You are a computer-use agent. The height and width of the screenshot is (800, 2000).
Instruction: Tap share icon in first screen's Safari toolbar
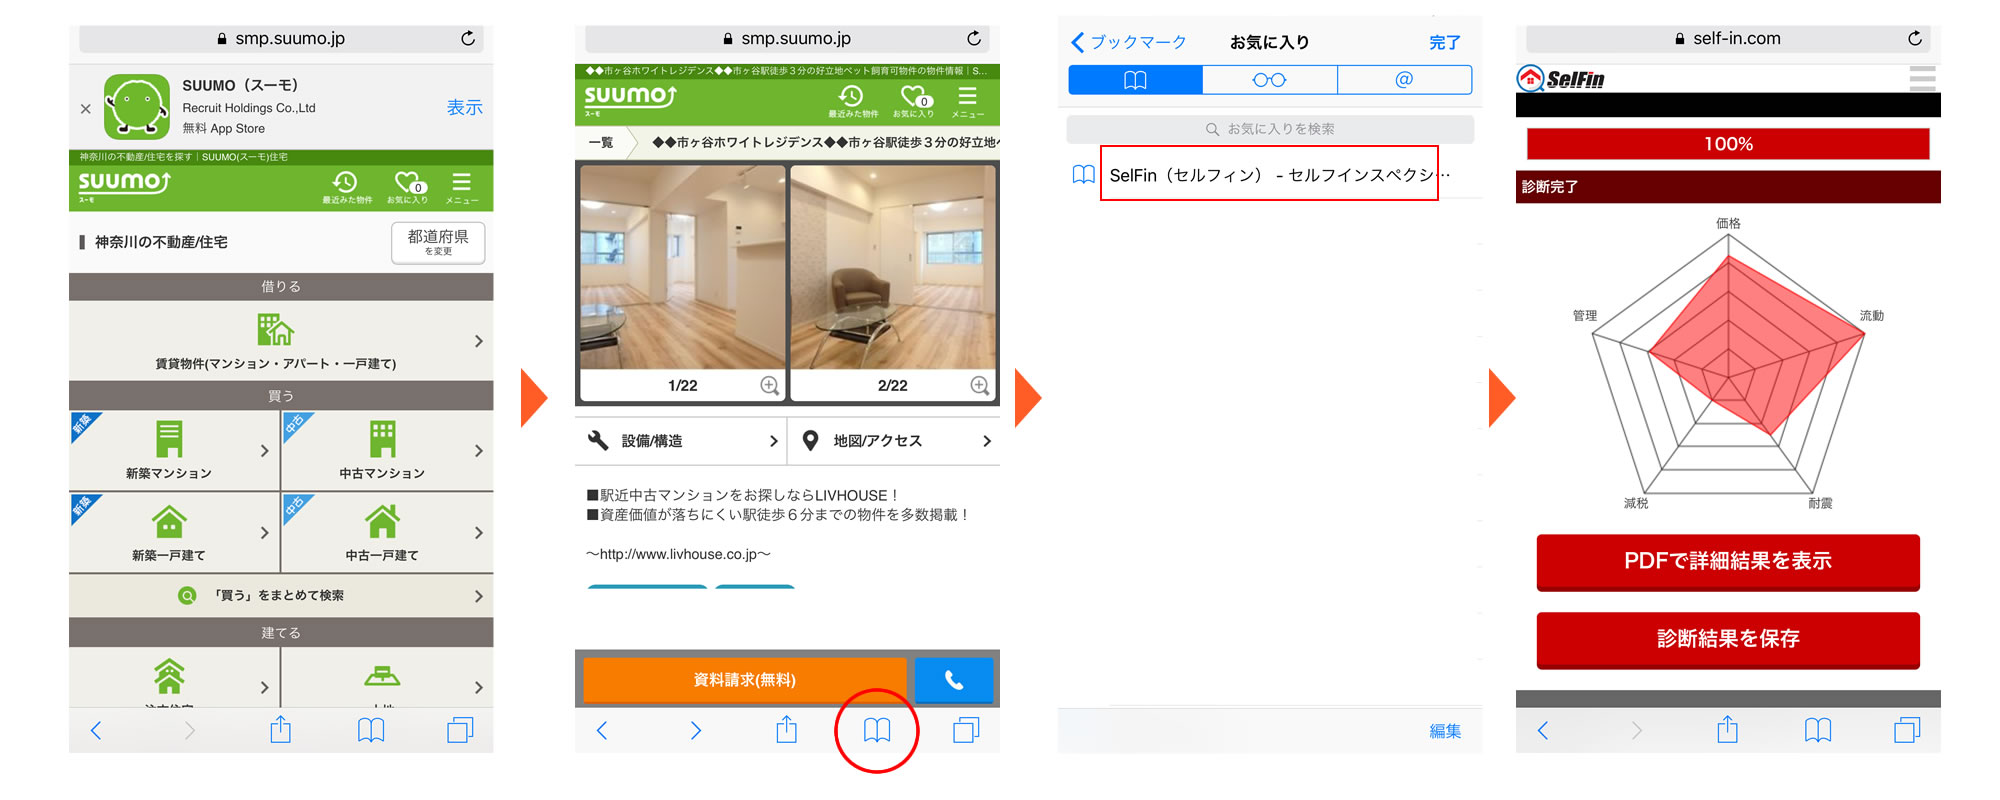pyautogui.click(x=281, y=729)
